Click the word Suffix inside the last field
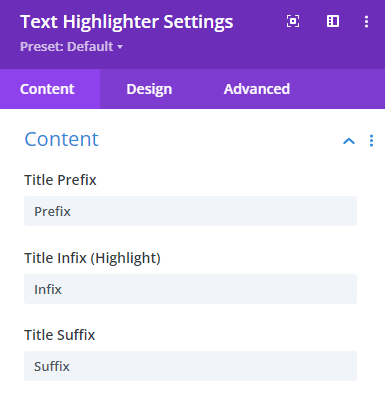The width and height of the screenshot is (385, 403). pos(52,366)
